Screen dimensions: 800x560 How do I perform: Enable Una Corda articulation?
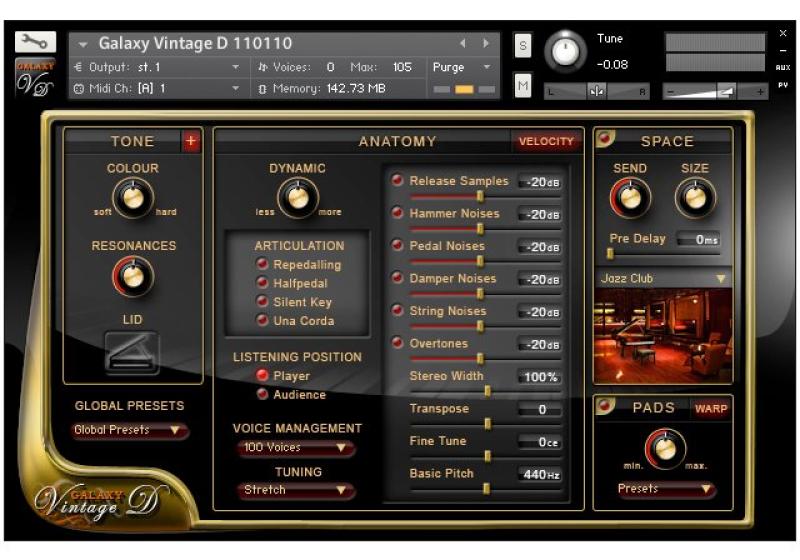(263, 321)
